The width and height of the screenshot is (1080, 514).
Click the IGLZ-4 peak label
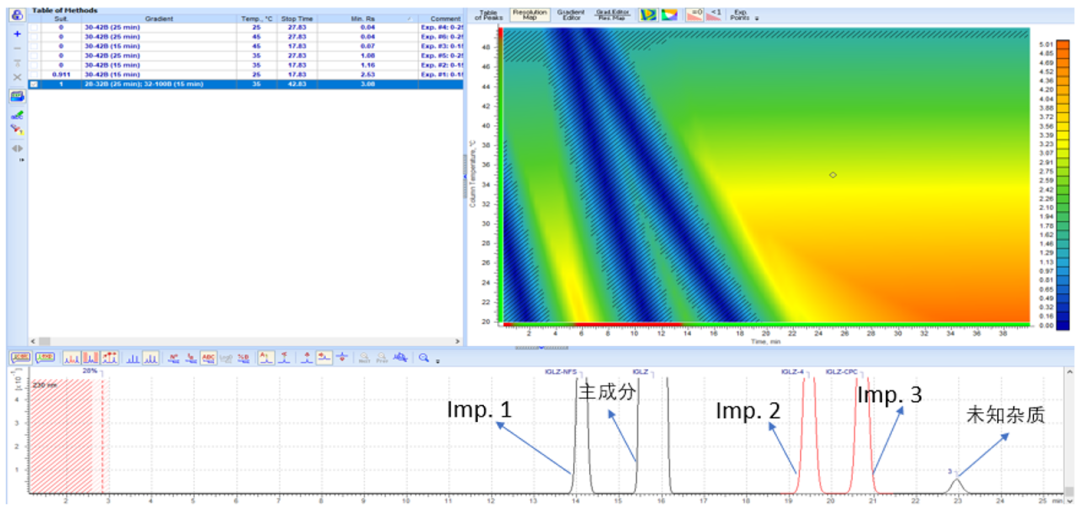pyautogui.click(x=792, y=371)
